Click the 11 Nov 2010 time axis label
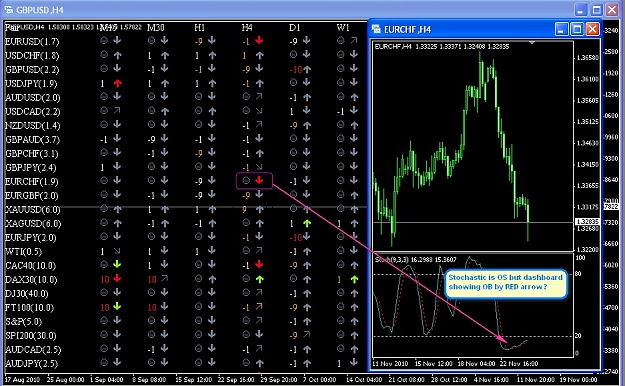This screenshot has width=625, height=386. [x=390, y=364]
